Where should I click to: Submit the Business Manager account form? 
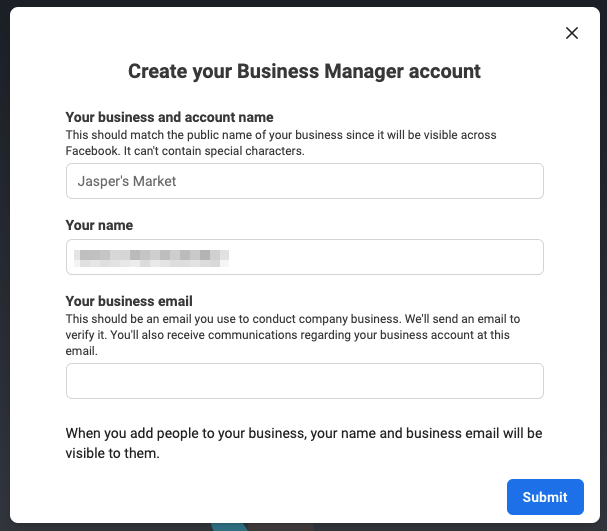[545, 497]
